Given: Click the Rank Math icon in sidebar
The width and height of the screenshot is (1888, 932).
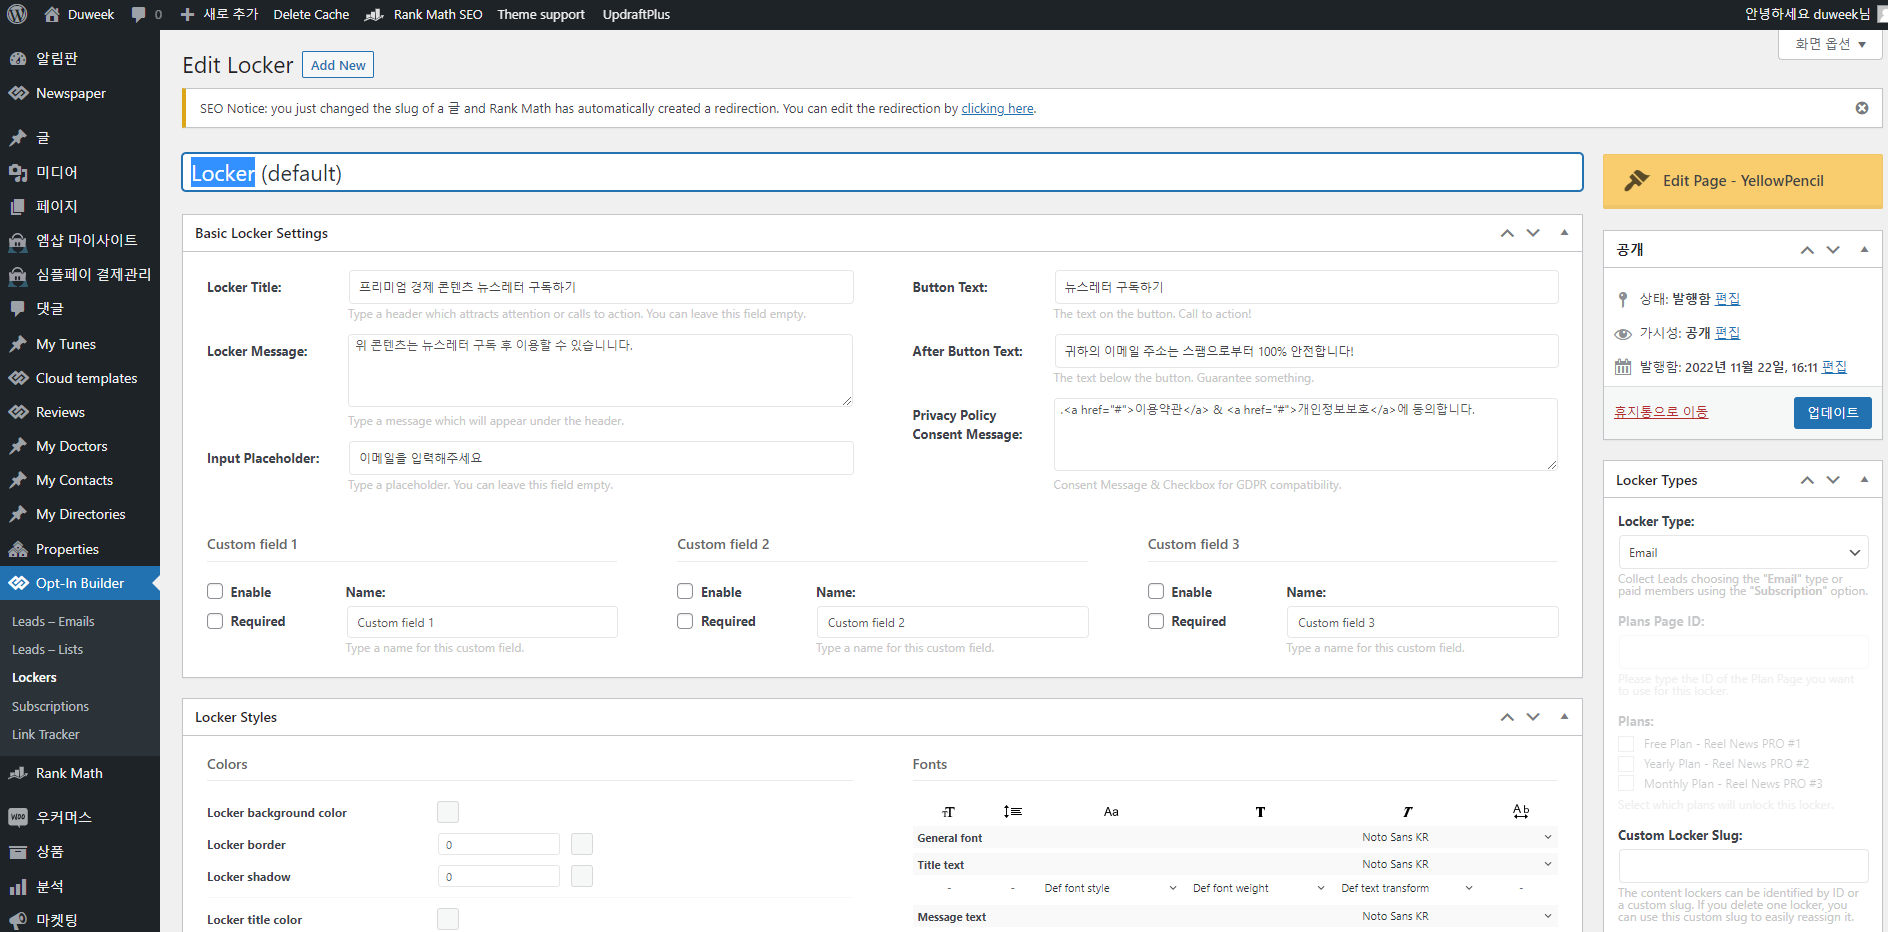Looking at the screenshot, I should (x=18, y=773).
